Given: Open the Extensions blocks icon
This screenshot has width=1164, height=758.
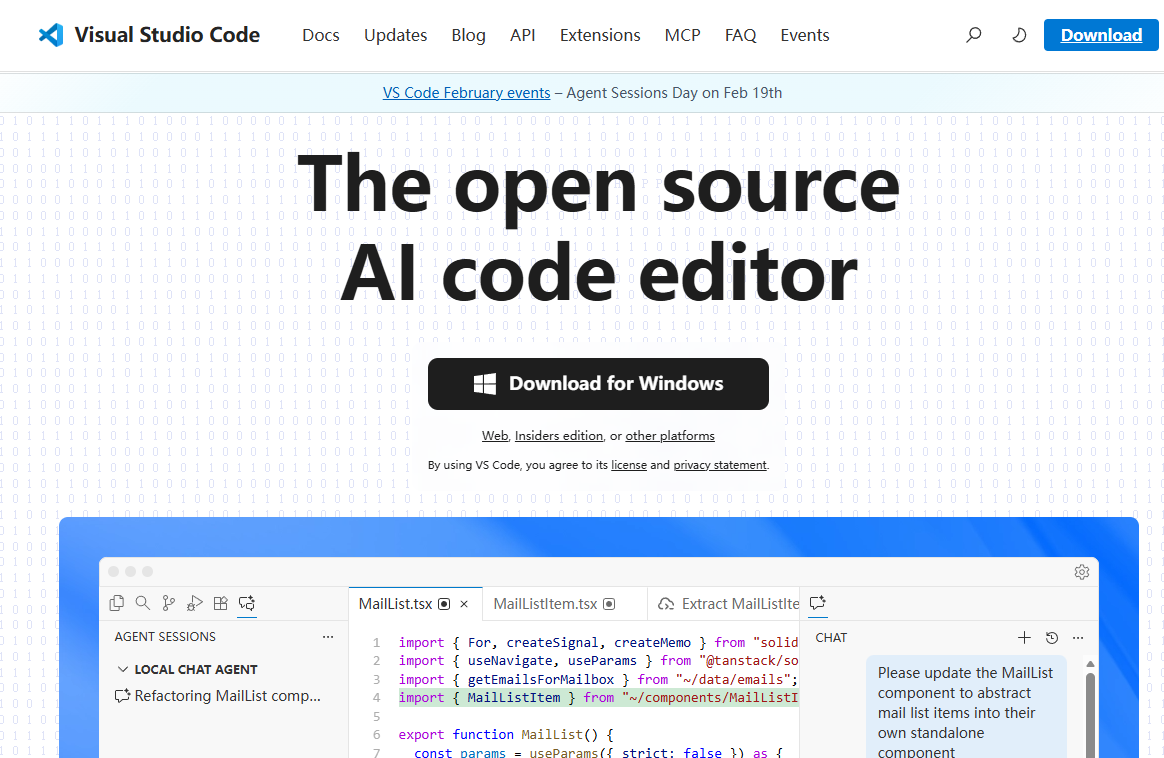Looking at the screenshot, I should 221,603.
